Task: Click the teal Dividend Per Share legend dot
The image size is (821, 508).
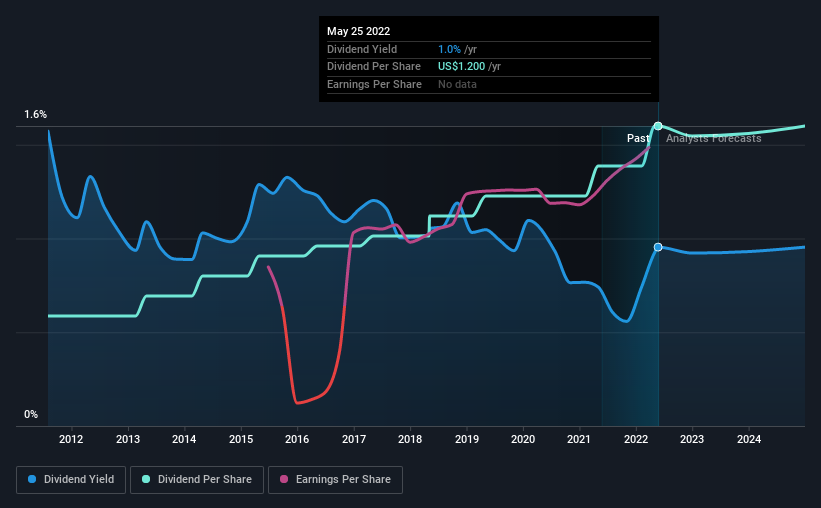Action: click(x=146, y=479)
